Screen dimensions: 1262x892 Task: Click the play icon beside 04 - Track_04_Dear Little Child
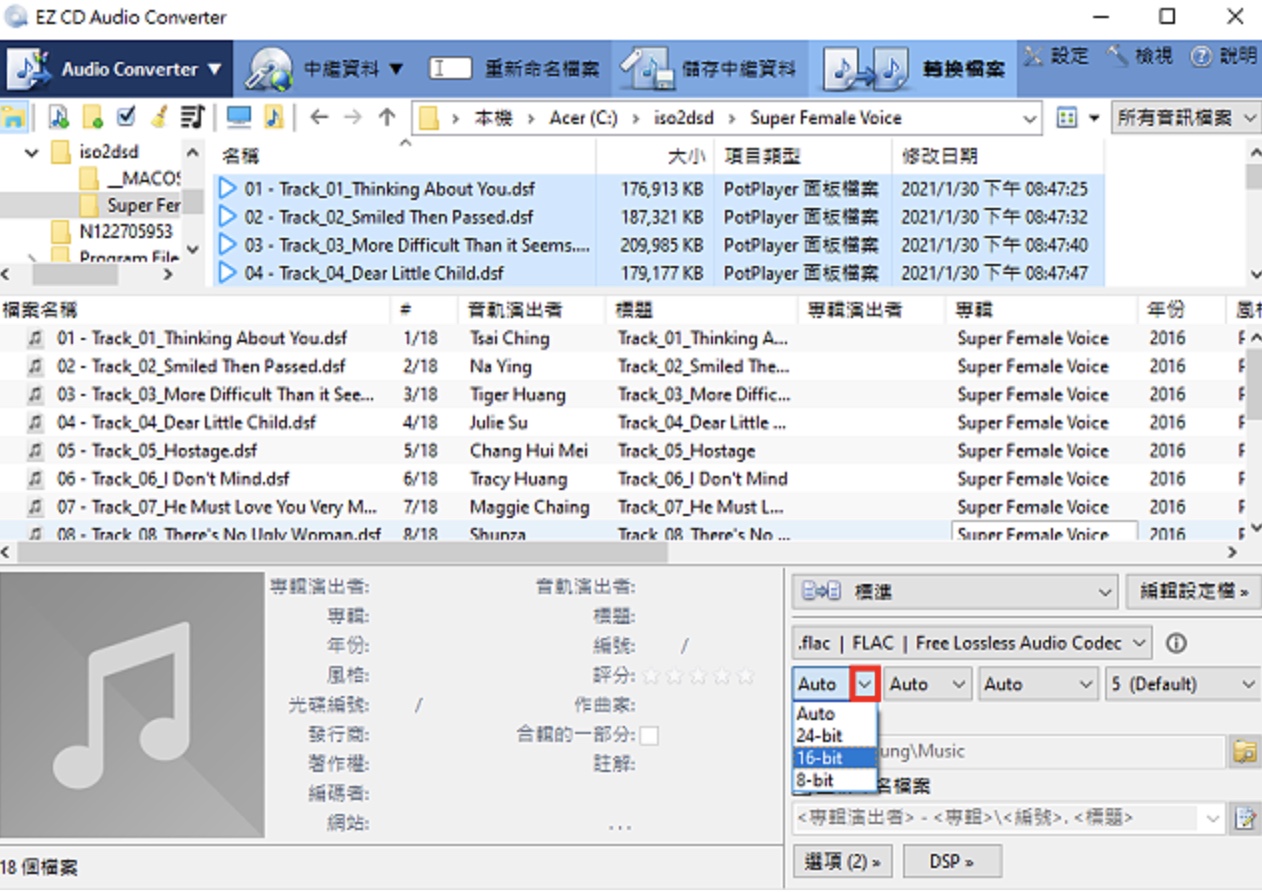pyautogui.click(x=227, y=273)
